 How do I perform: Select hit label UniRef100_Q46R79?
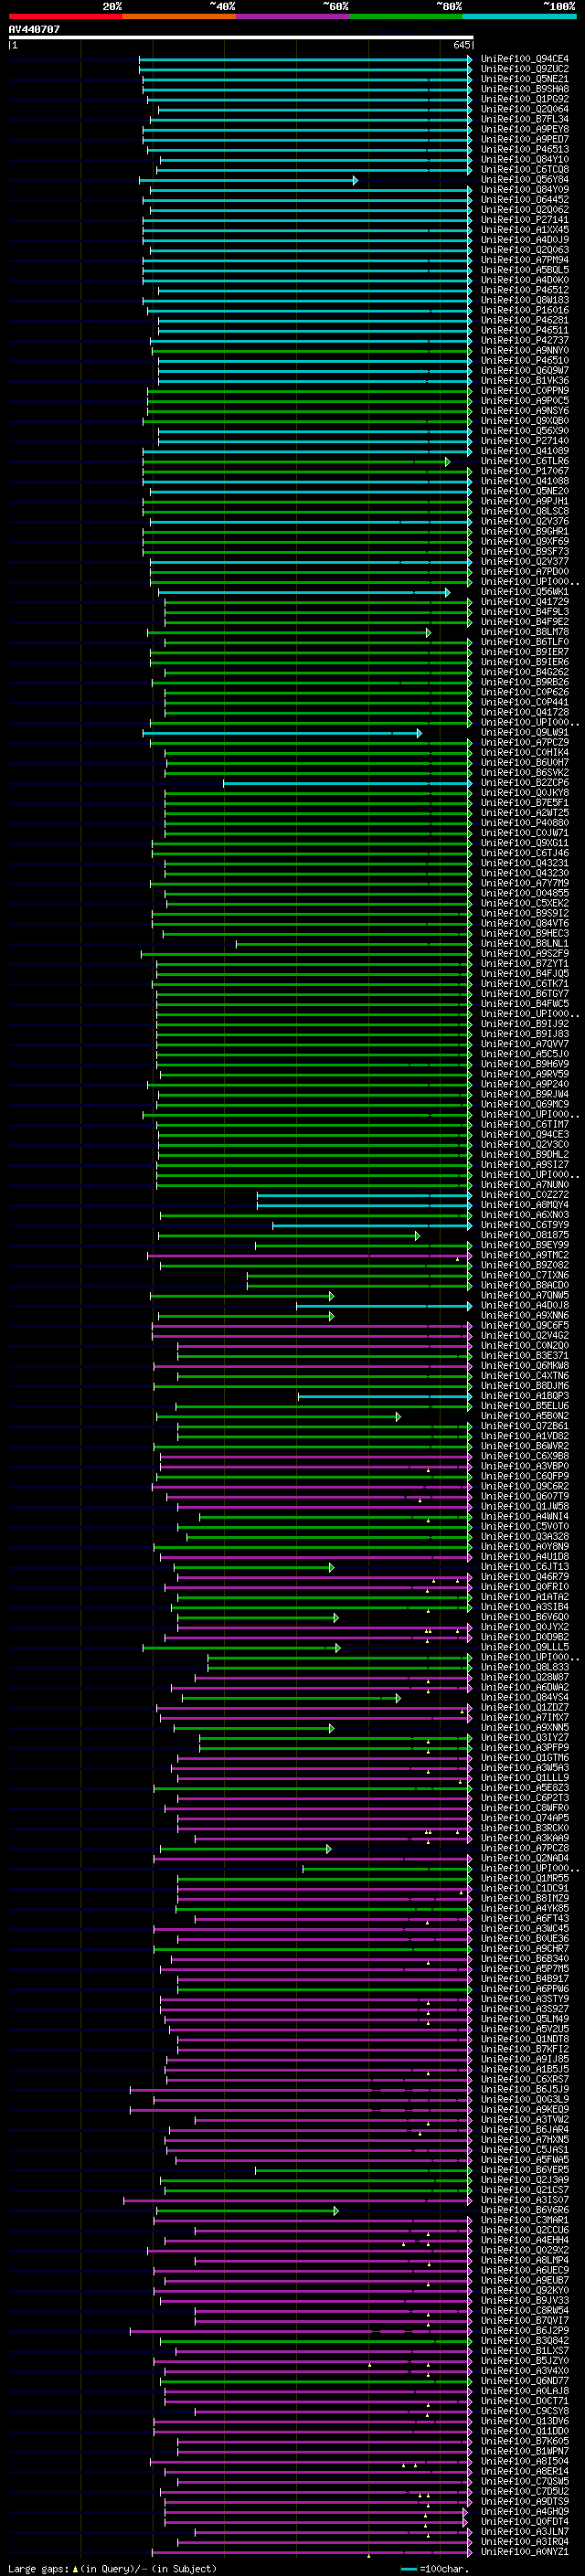525,1577
